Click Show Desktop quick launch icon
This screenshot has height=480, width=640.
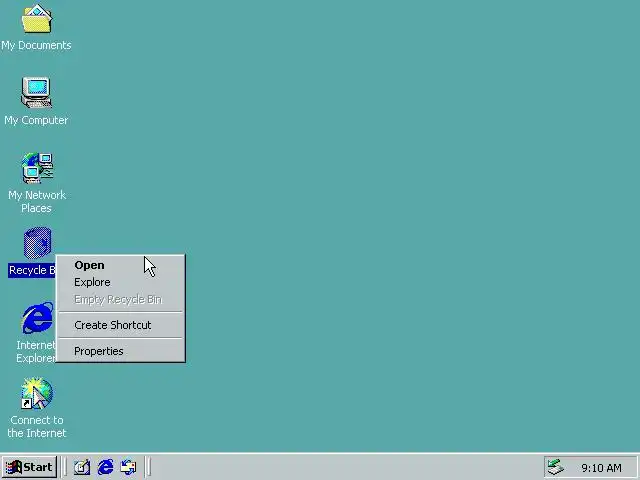(82, 467)
